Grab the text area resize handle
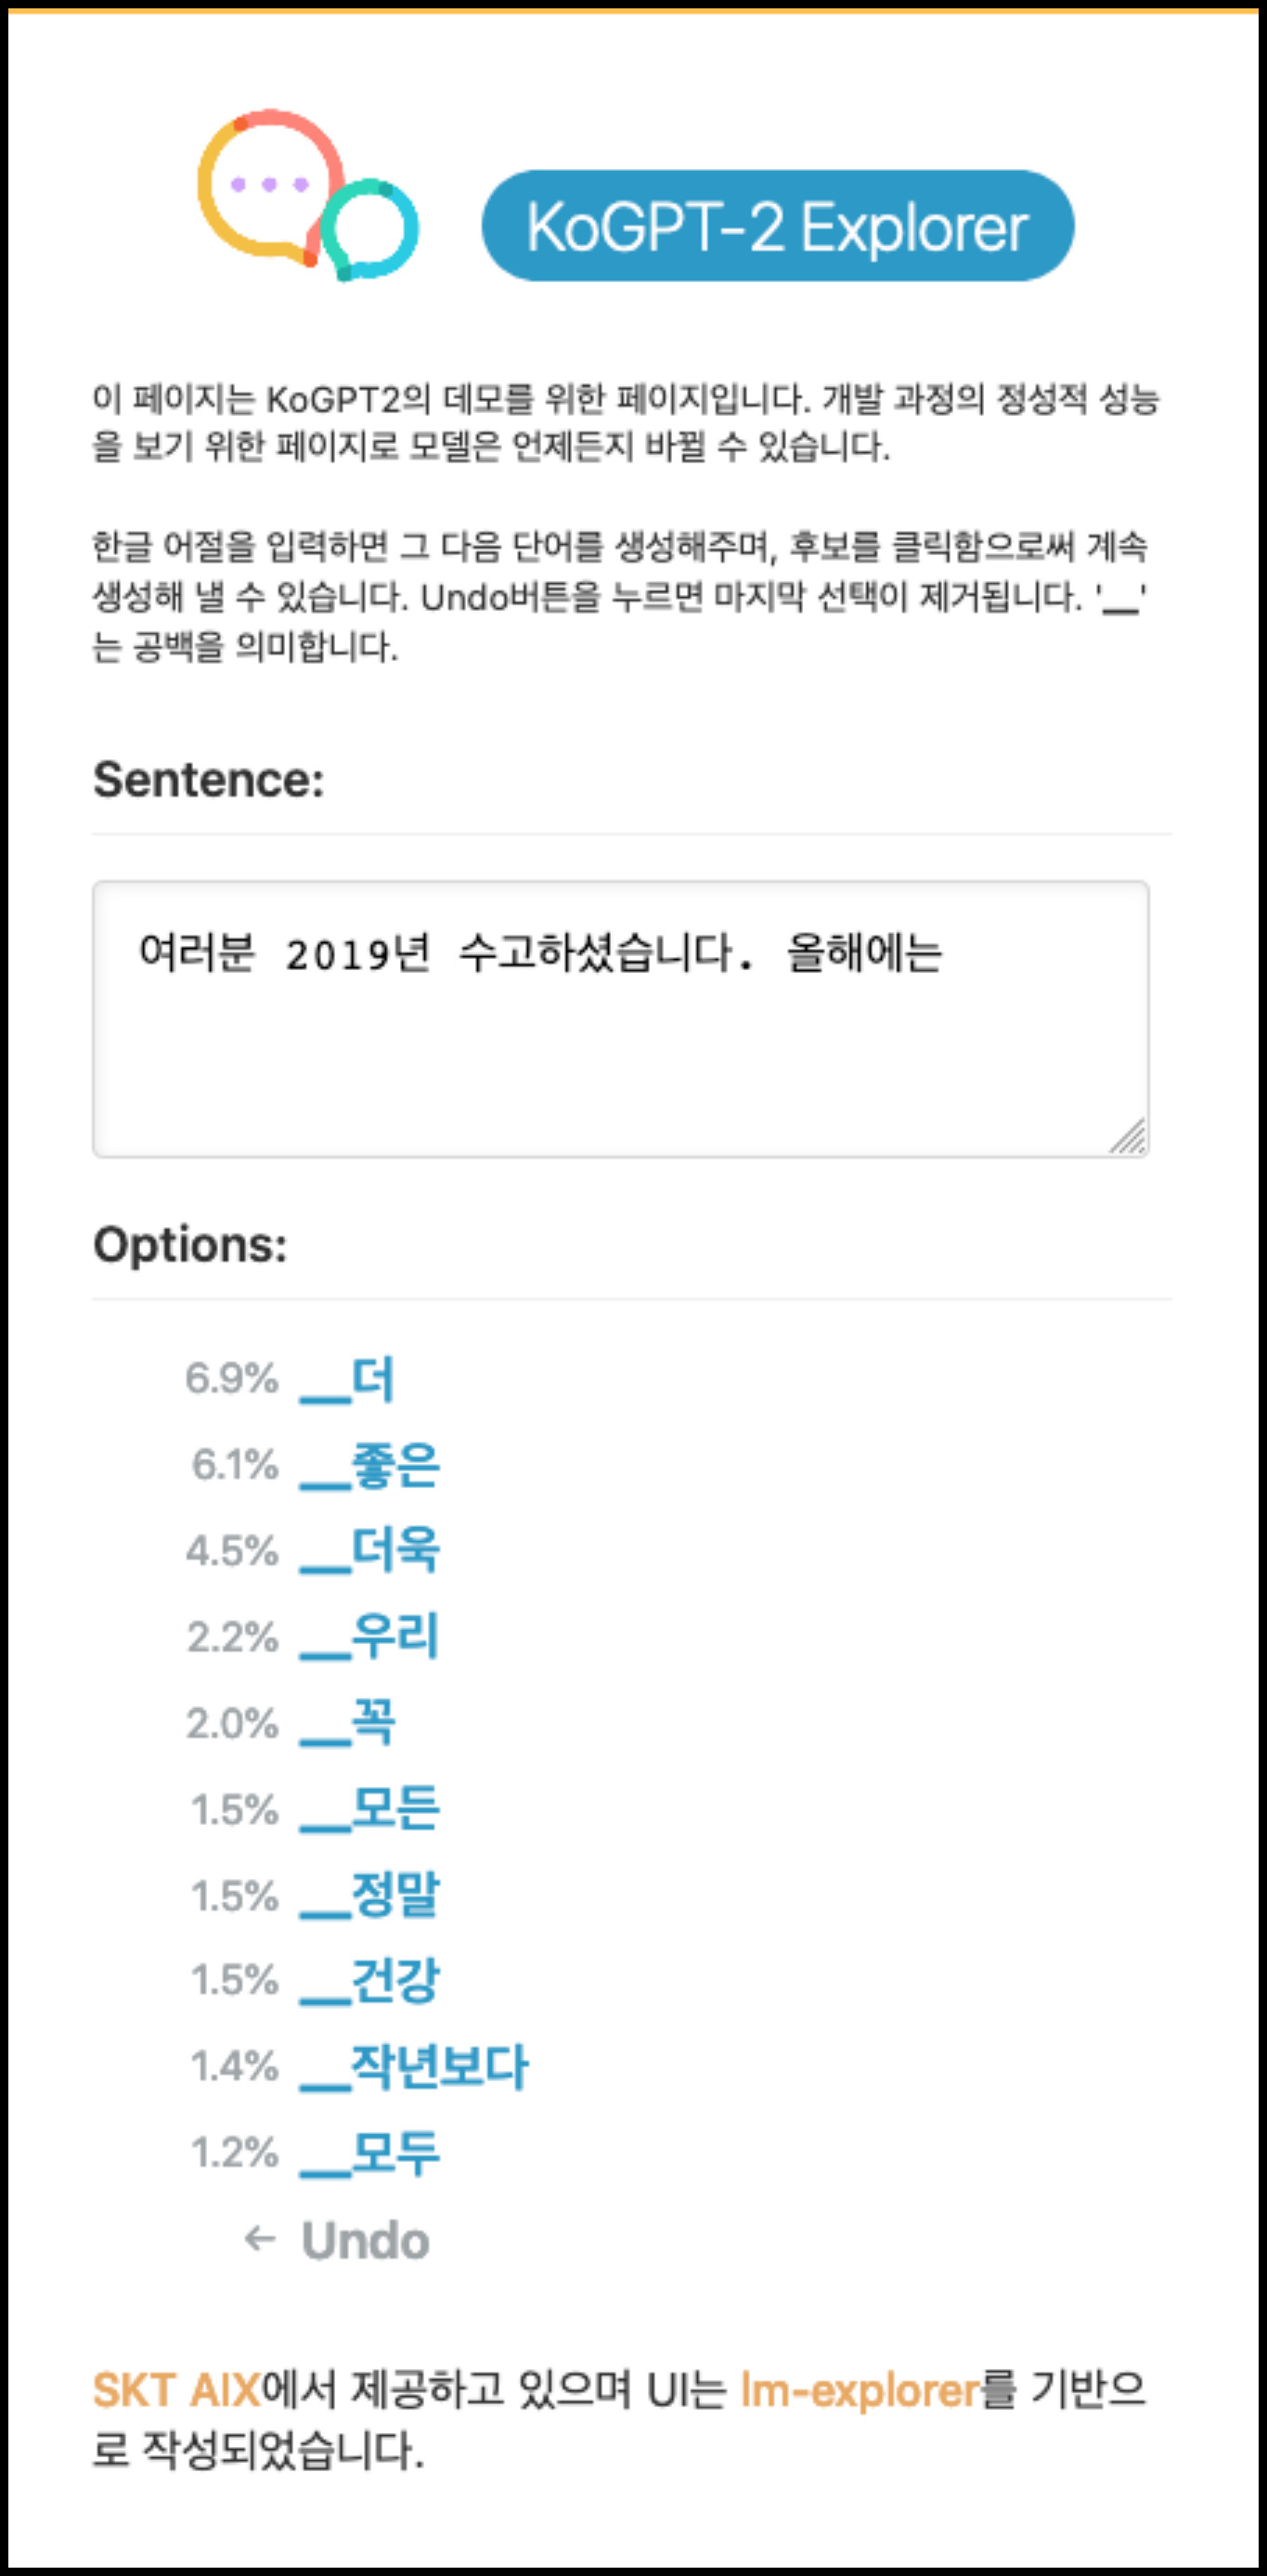The width and height of the screenshot is (1267, 2576). click(1129, 1137)
